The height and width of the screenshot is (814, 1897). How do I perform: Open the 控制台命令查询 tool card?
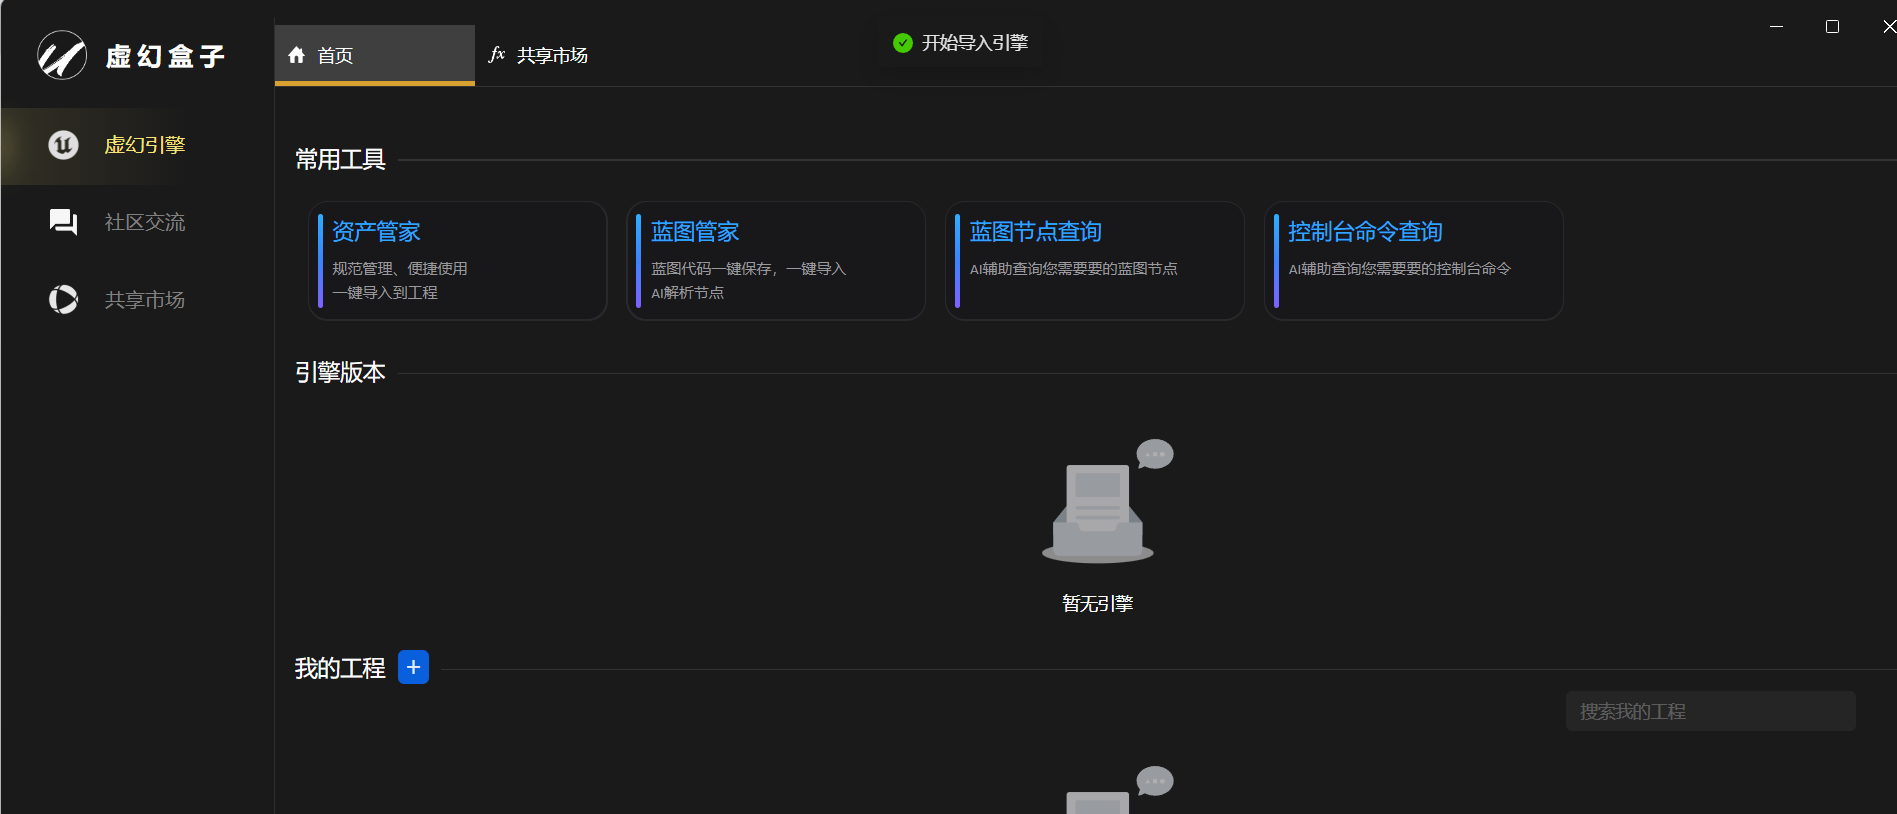click(1414, 261)
